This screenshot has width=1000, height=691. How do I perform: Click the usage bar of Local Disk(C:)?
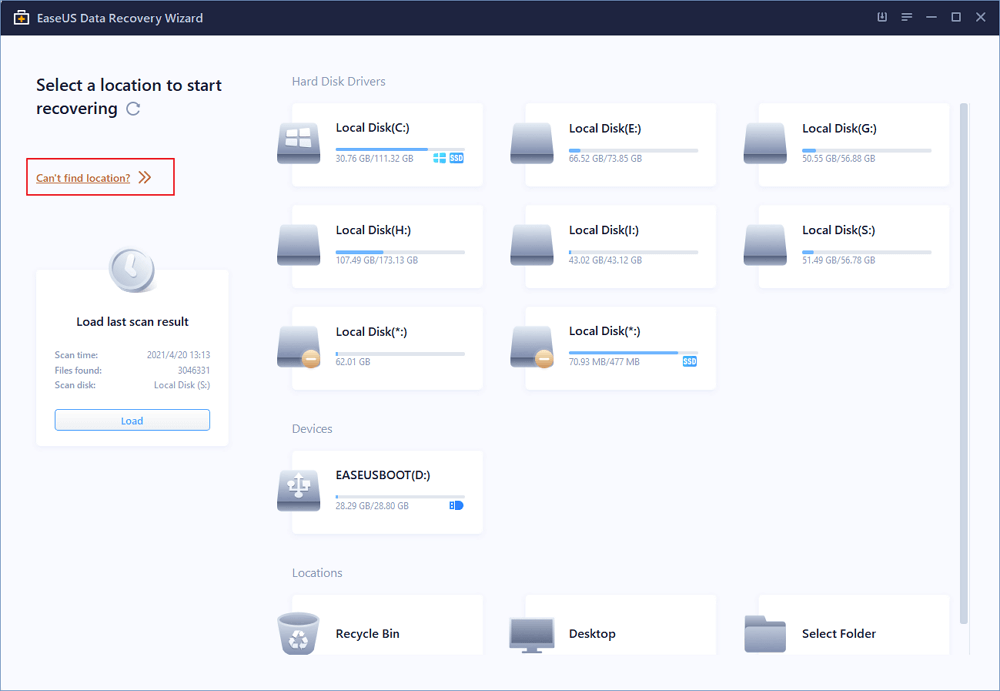tap(400, 149)
